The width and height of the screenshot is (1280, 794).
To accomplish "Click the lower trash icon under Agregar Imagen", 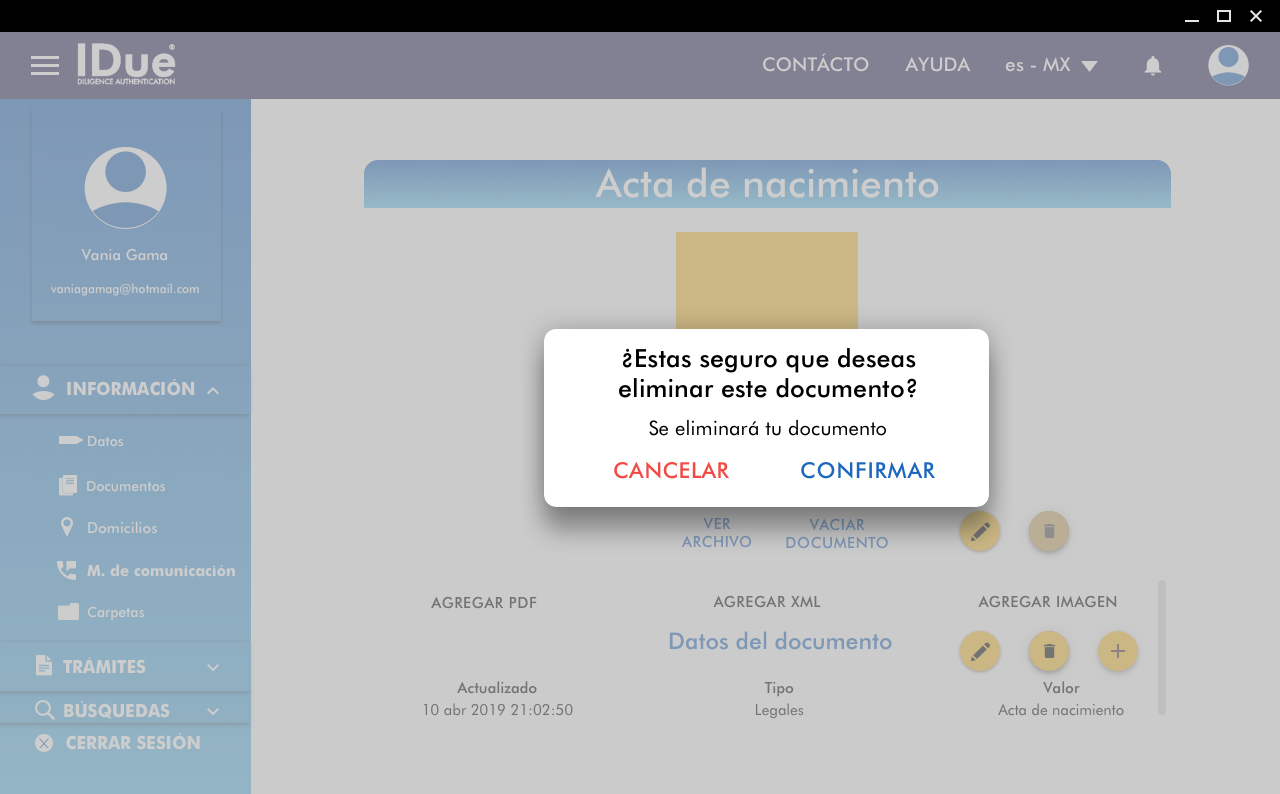I will click(x=1049, y=651).
